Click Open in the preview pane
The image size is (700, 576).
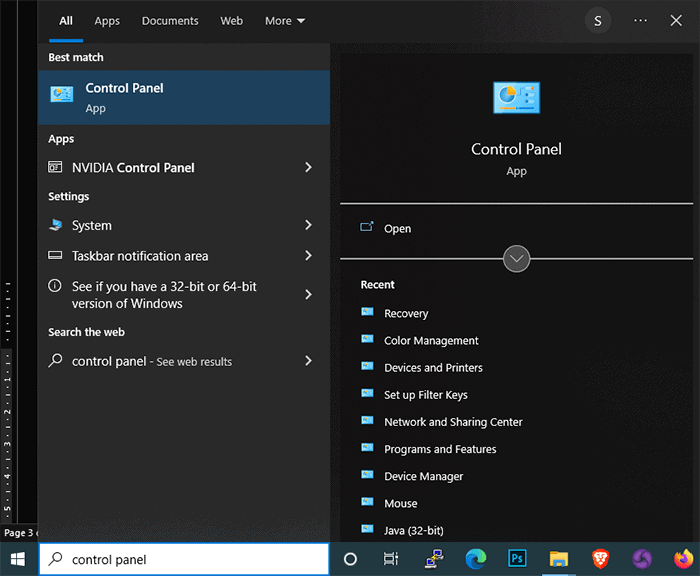click(397, 229)
